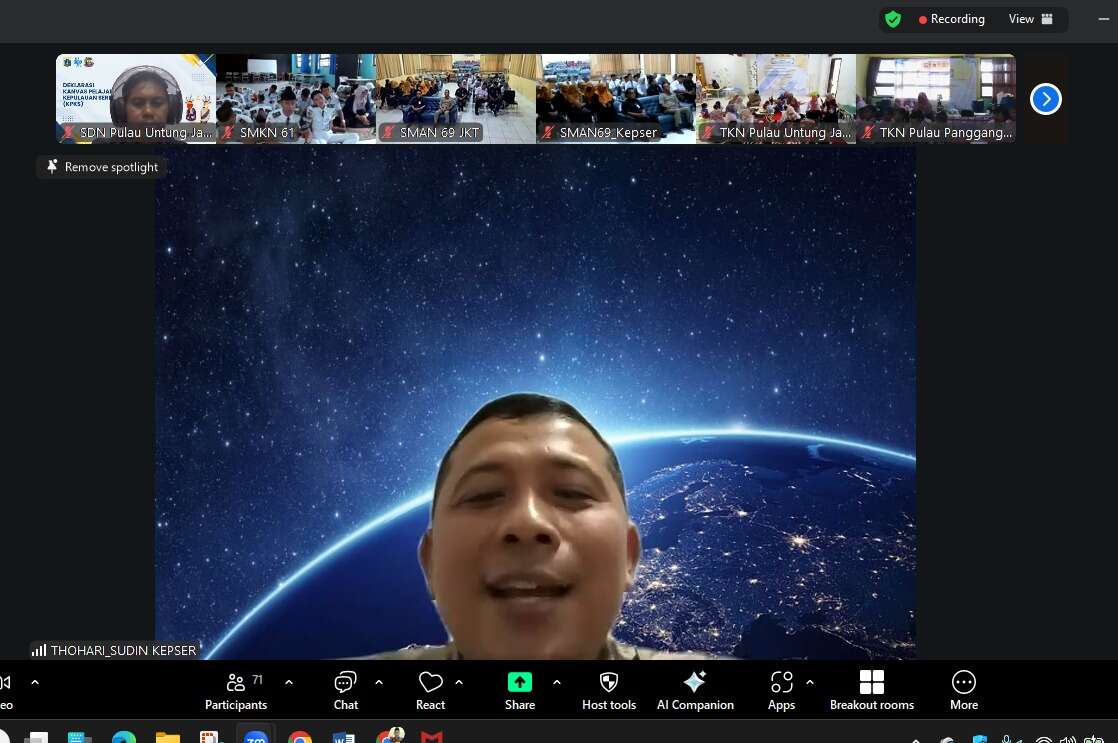This screenshot has width=1118, height=743.
Task: Expand the Share options arrow
Action: coord(557,682)
